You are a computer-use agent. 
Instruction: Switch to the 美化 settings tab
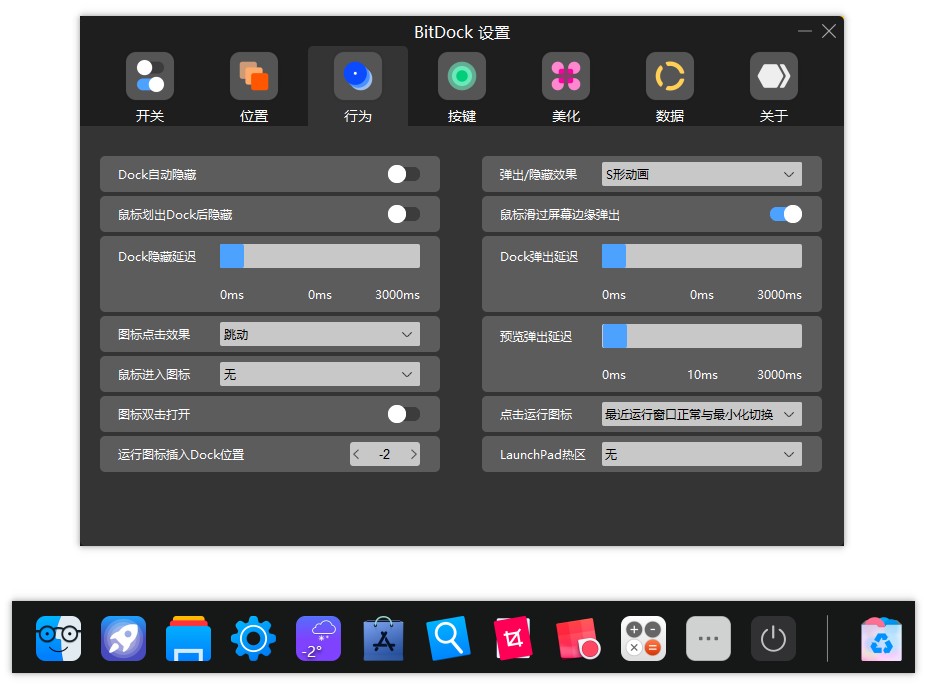565,86
